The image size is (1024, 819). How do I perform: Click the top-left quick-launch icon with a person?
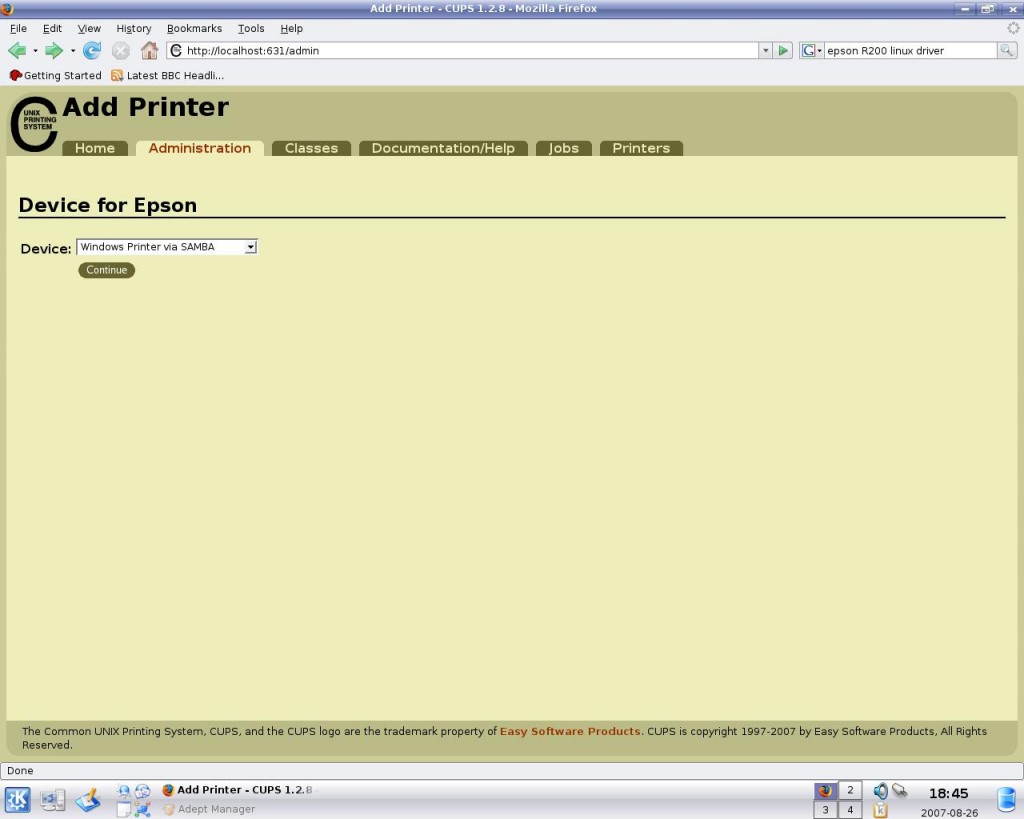[x=123, y=791]
